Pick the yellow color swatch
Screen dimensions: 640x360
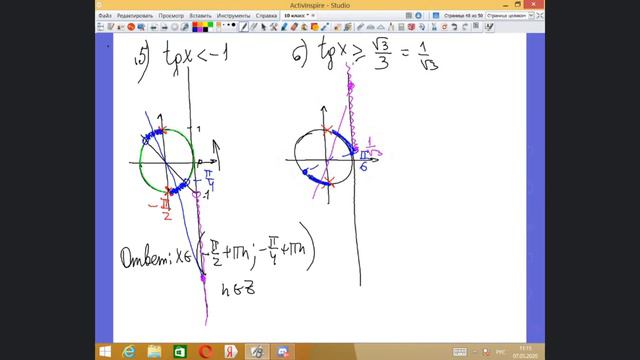point(205,24)
